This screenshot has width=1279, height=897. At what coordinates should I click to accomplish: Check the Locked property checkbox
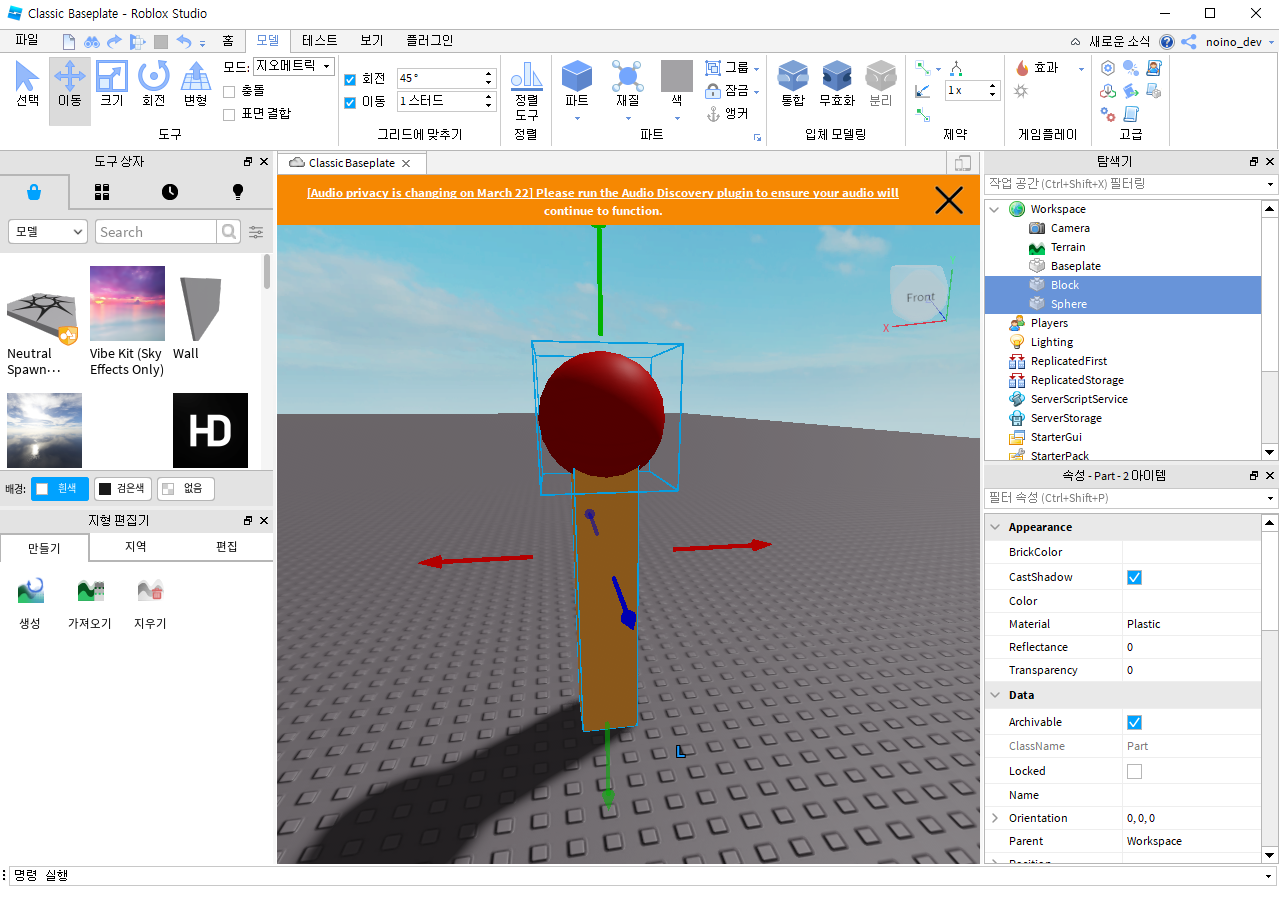click(1134, 771)
